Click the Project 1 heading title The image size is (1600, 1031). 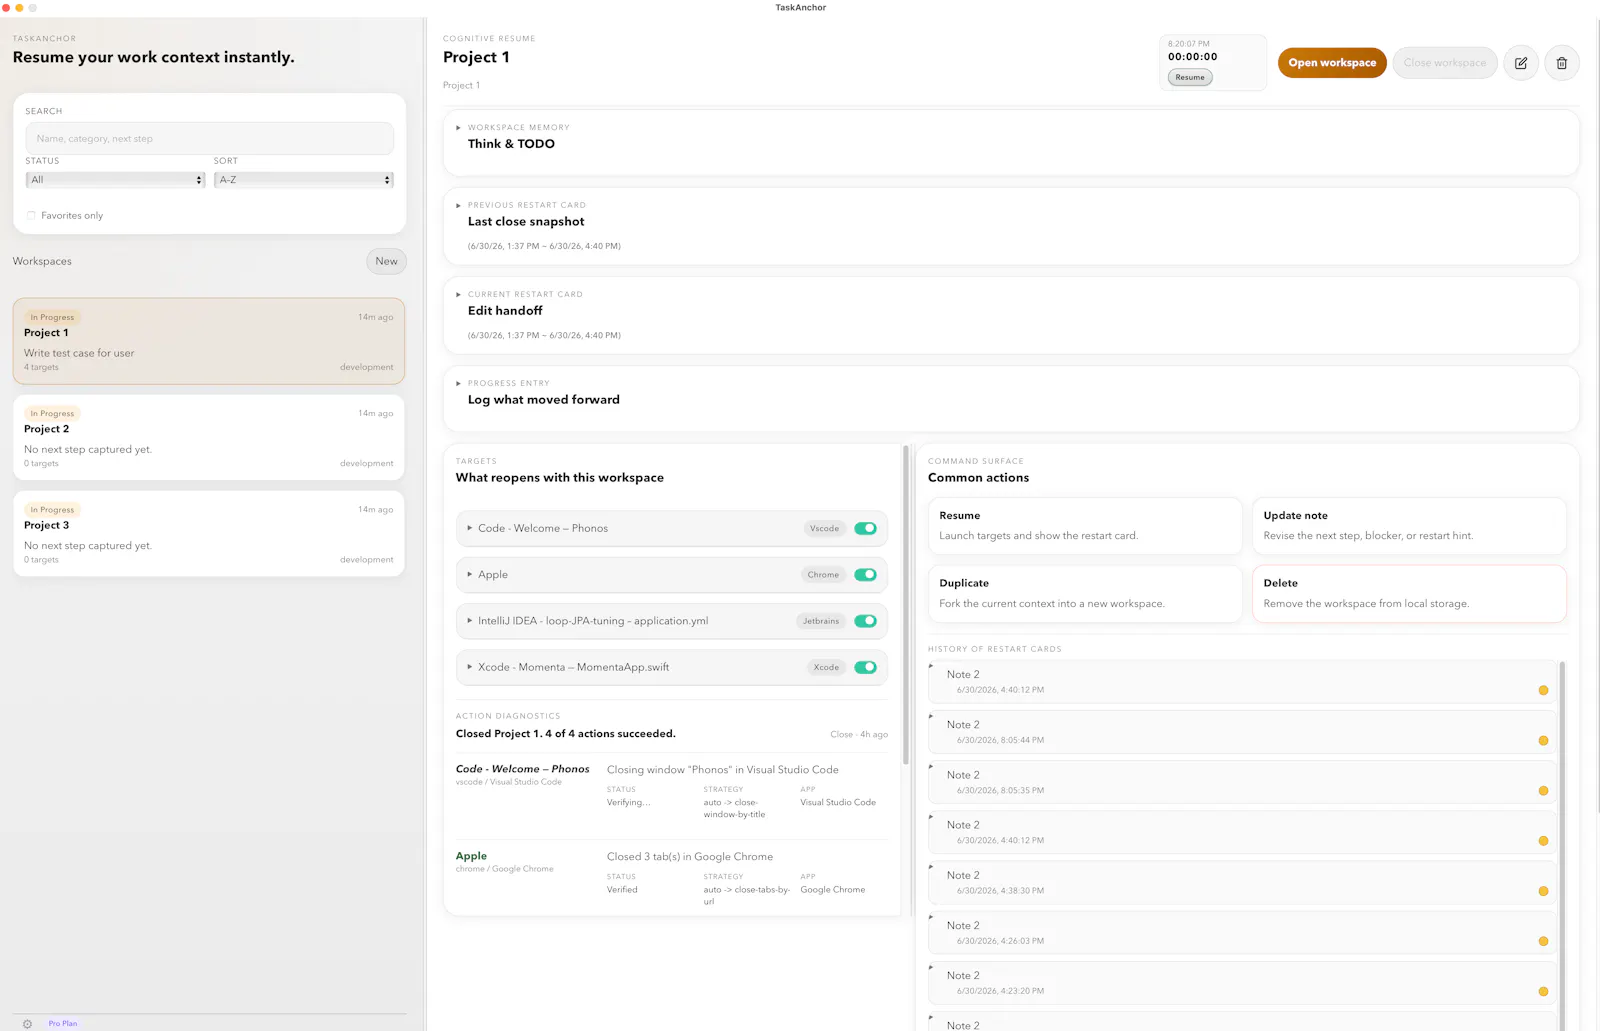click(476, 57)
